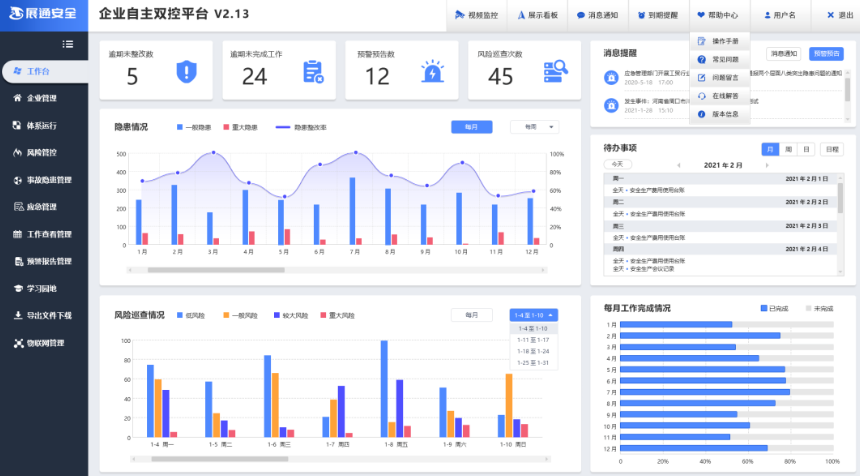Open 到期提醒 alarm-clock item in top bar
This screenshot has width=860, height=476.
coord(658,15)
